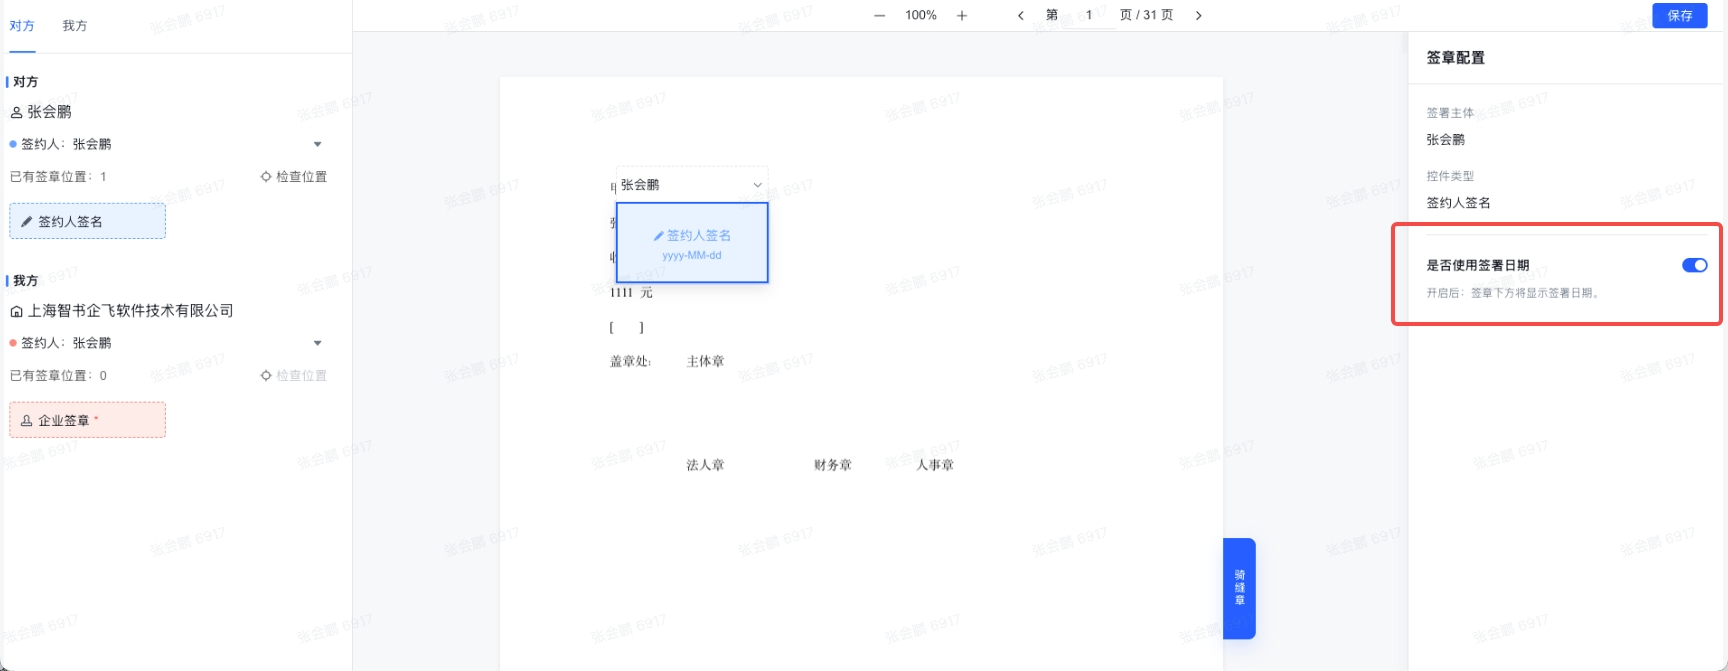Click the 盖章处: label on document

click(631, 362)
